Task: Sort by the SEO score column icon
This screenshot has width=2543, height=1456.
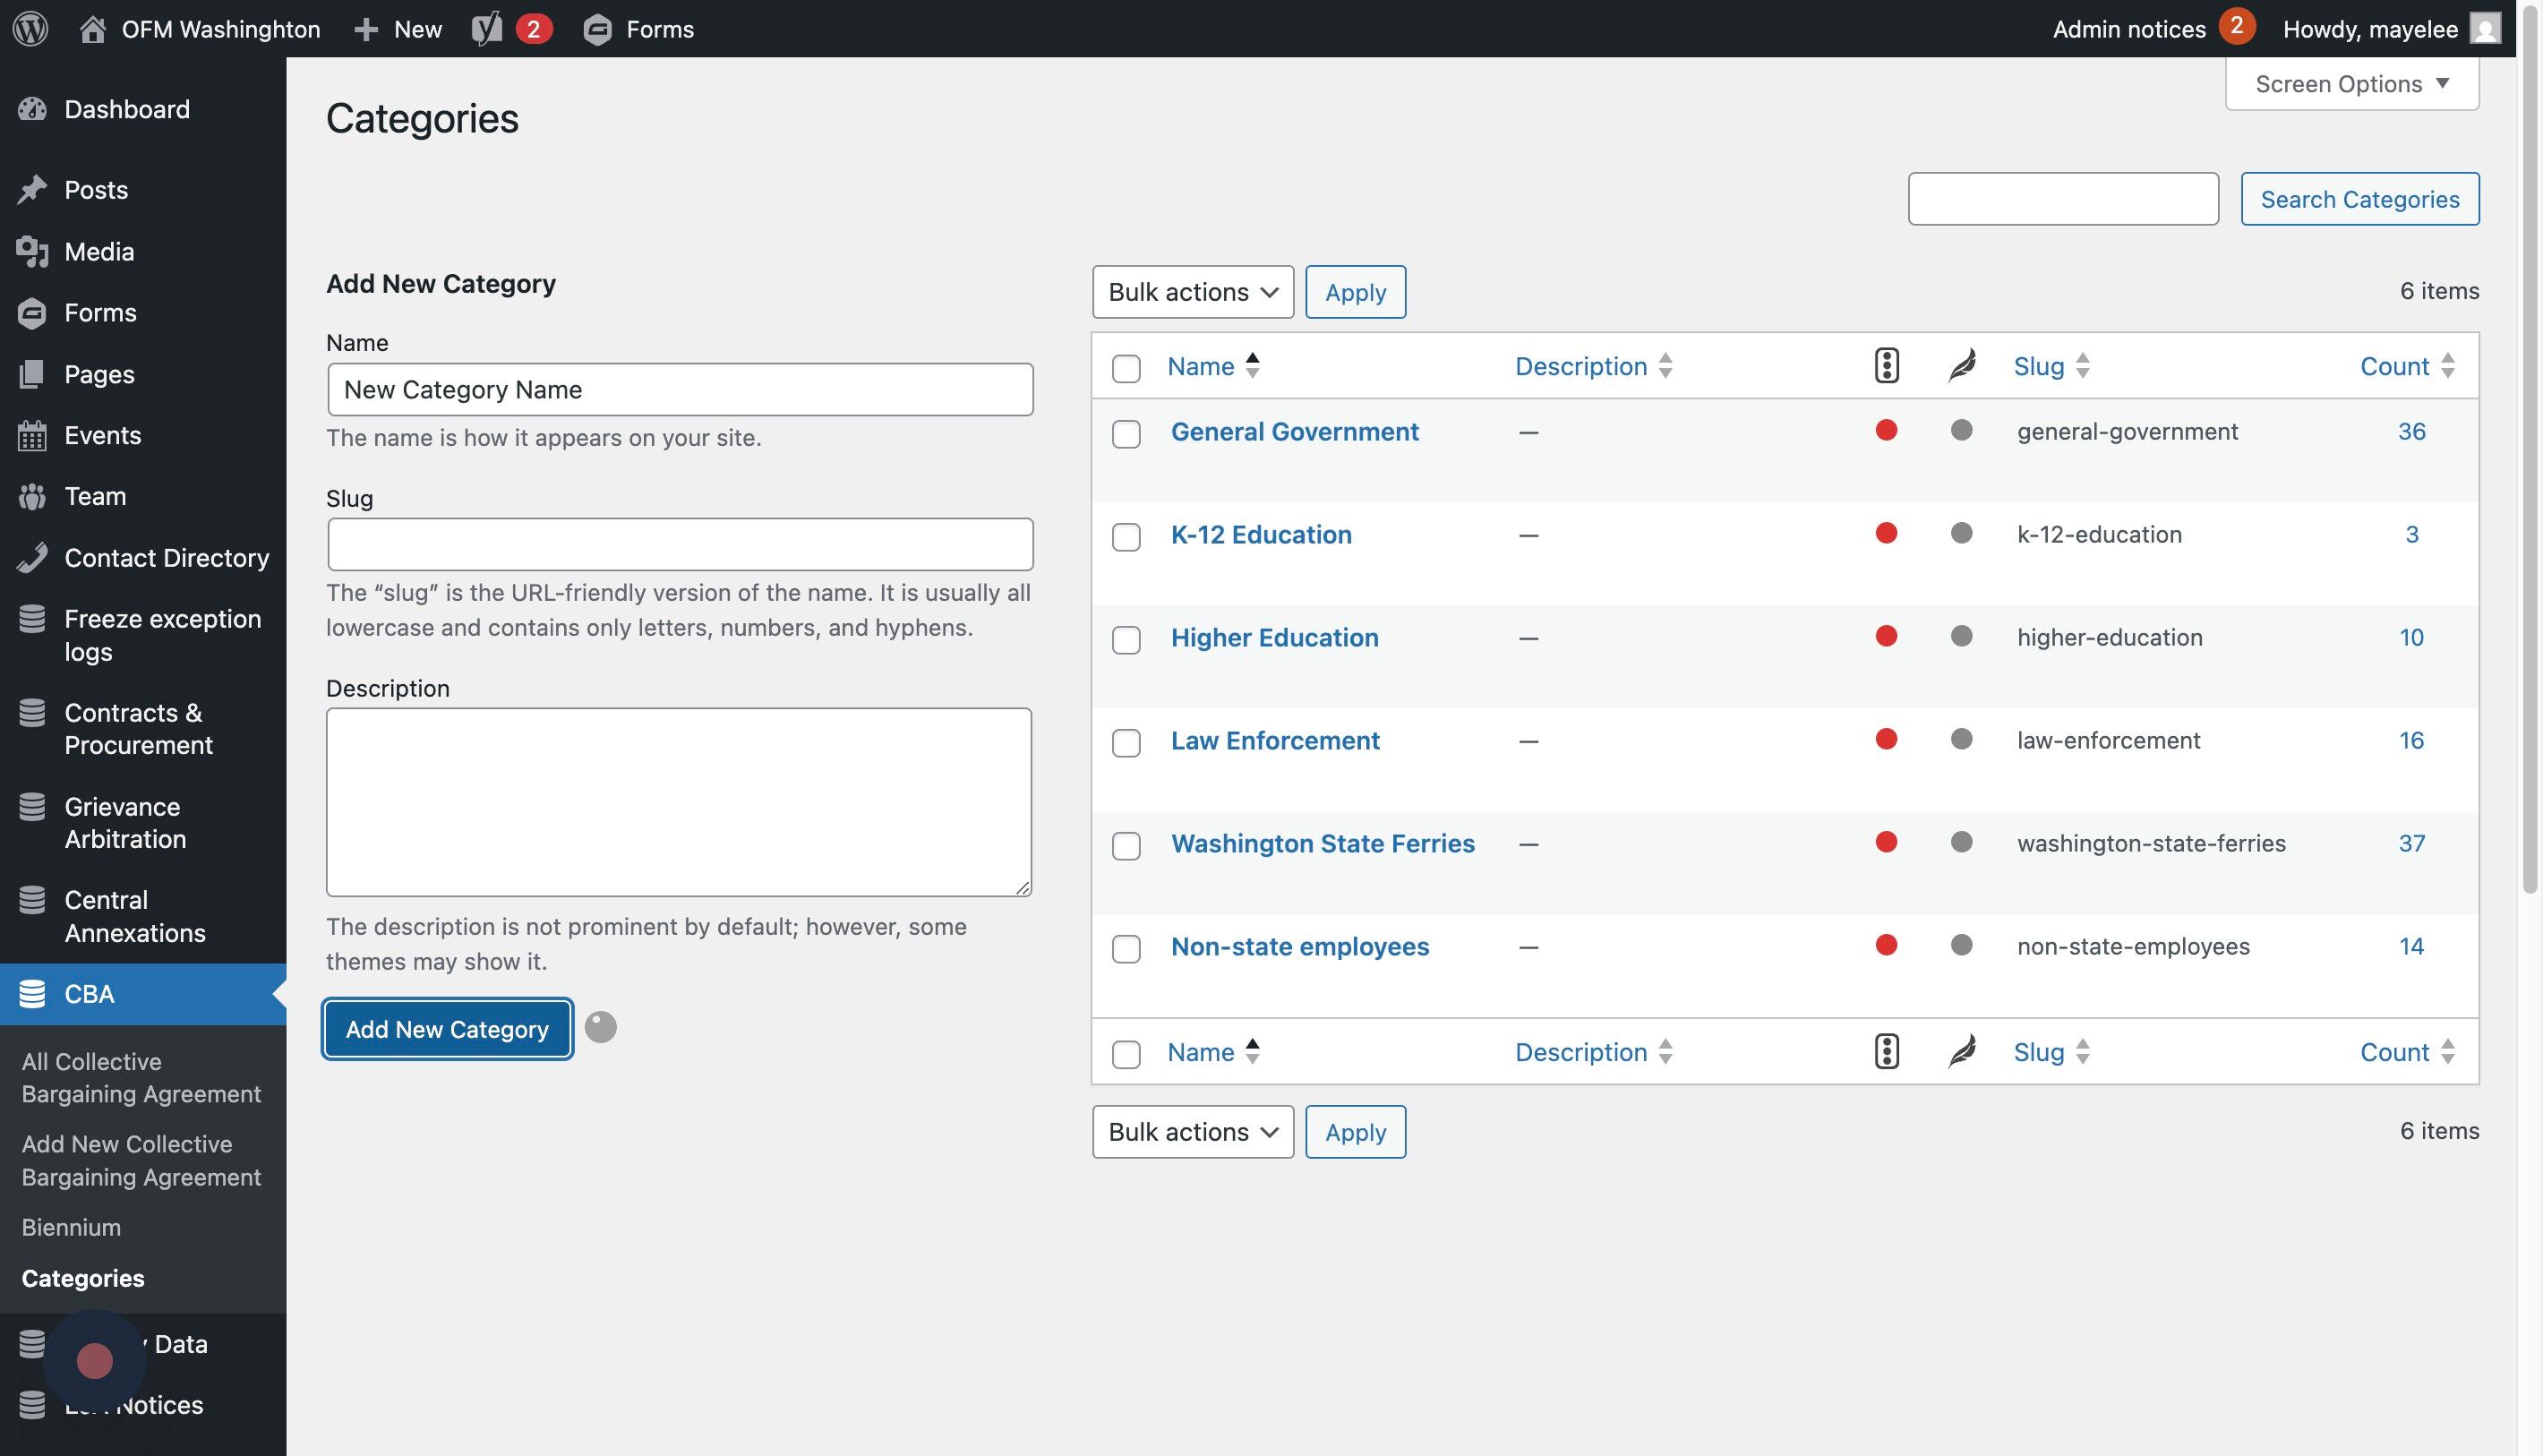Action: 1886,366
